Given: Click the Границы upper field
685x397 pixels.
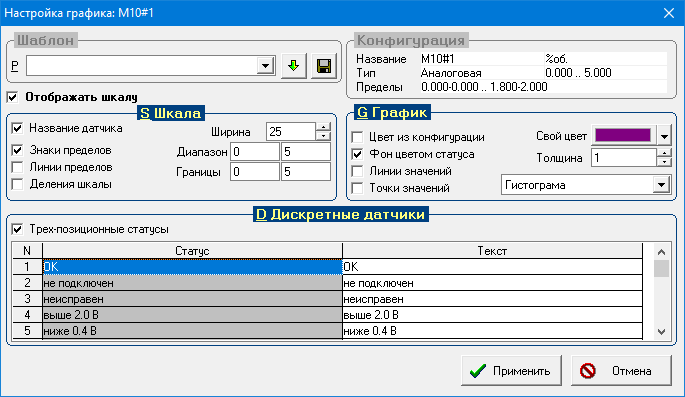Looking at the screenshot, I should click(x=306, y=172).
